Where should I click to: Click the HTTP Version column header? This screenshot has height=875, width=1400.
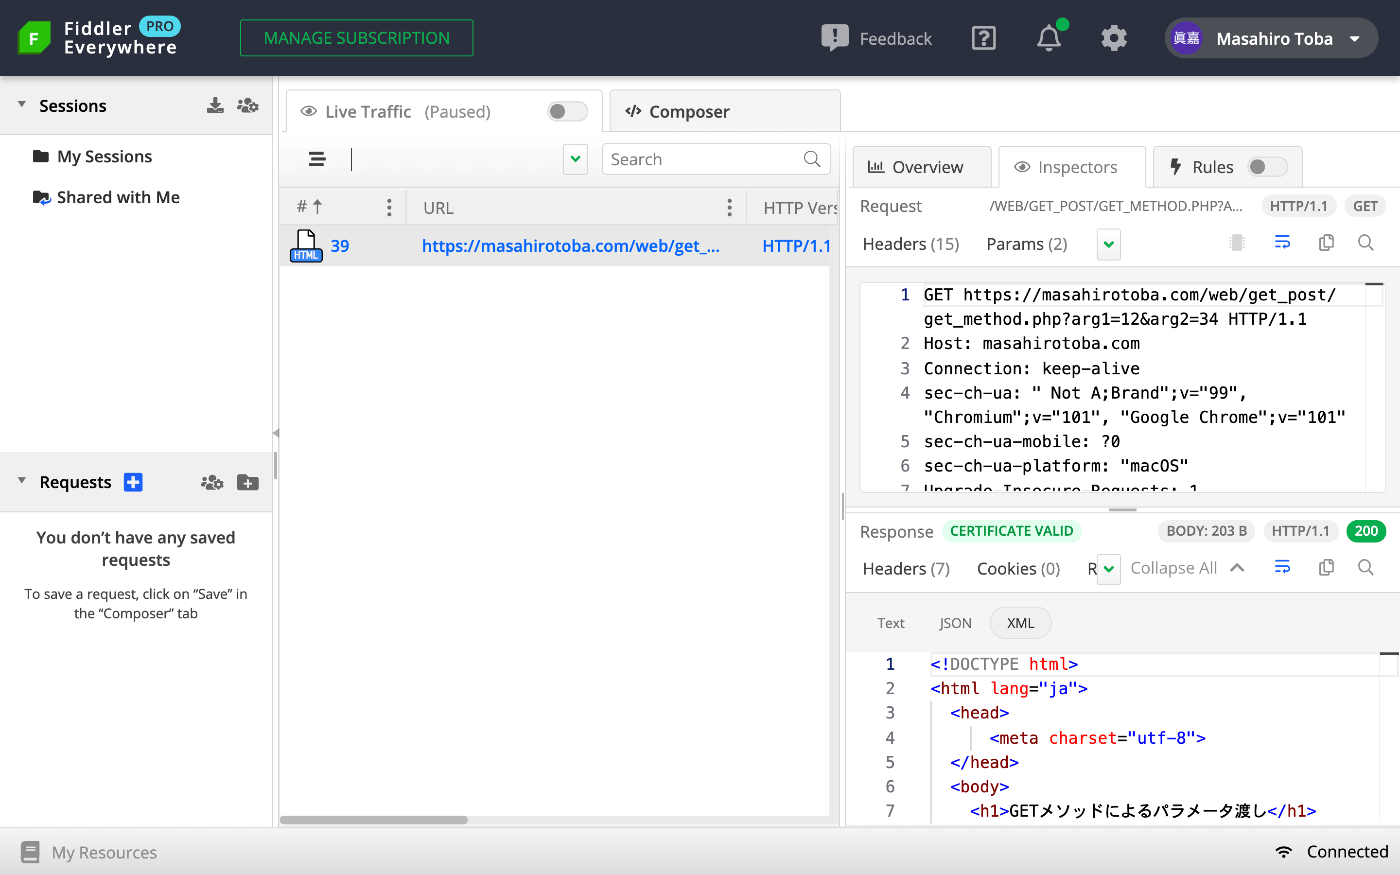[800, 208]
